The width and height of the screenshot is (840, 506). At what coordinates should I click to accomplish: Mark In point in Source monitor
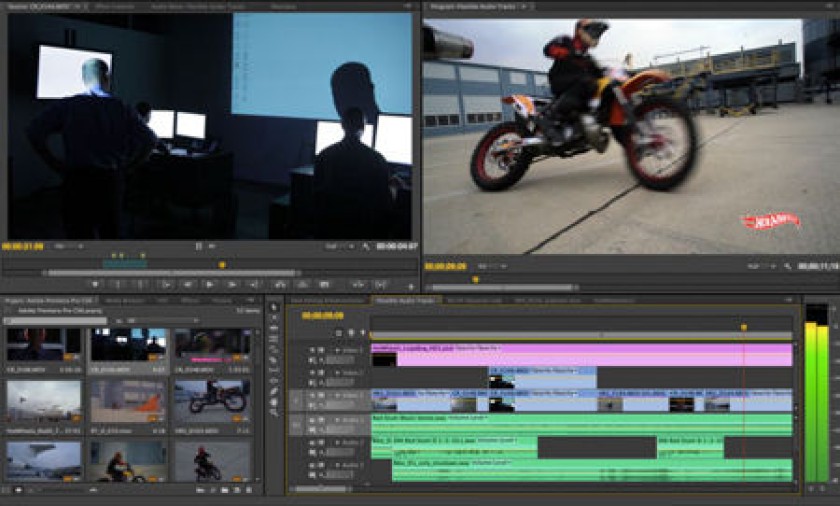118,284
